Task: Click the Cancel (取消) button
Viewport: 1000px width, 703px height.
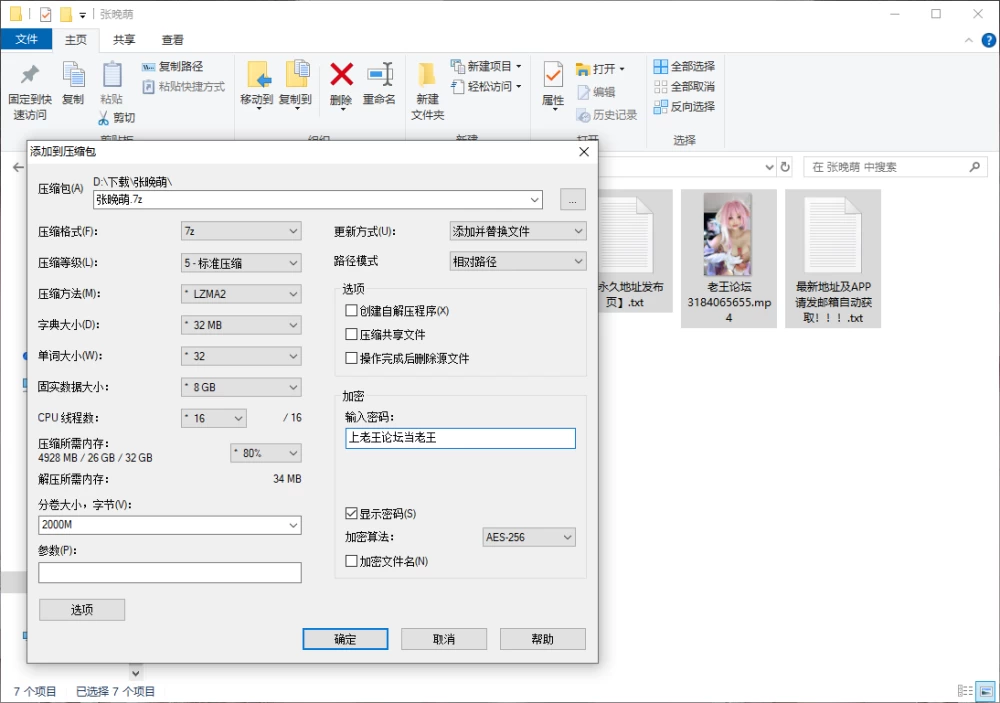Action: (444, 639)
